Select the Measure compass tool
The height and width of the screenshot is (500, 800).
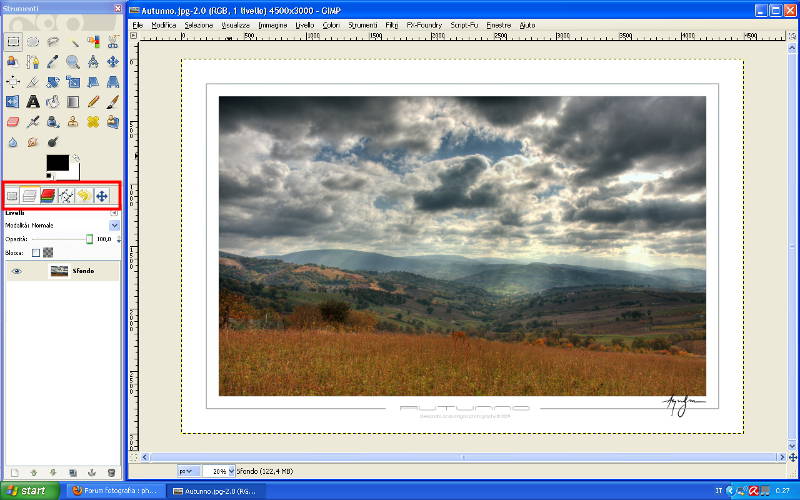[93, 62]
